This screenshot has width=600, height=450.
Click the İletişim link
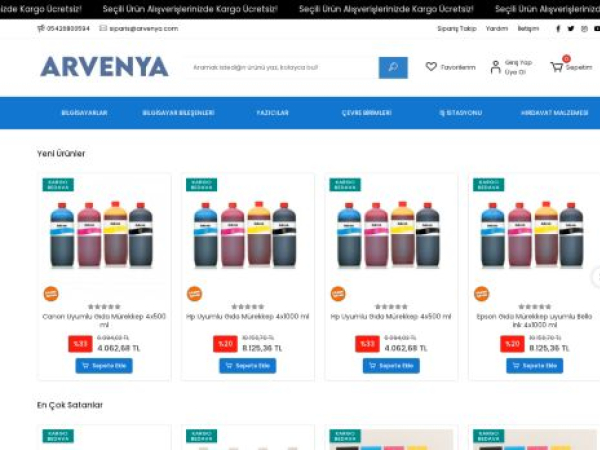528,29
